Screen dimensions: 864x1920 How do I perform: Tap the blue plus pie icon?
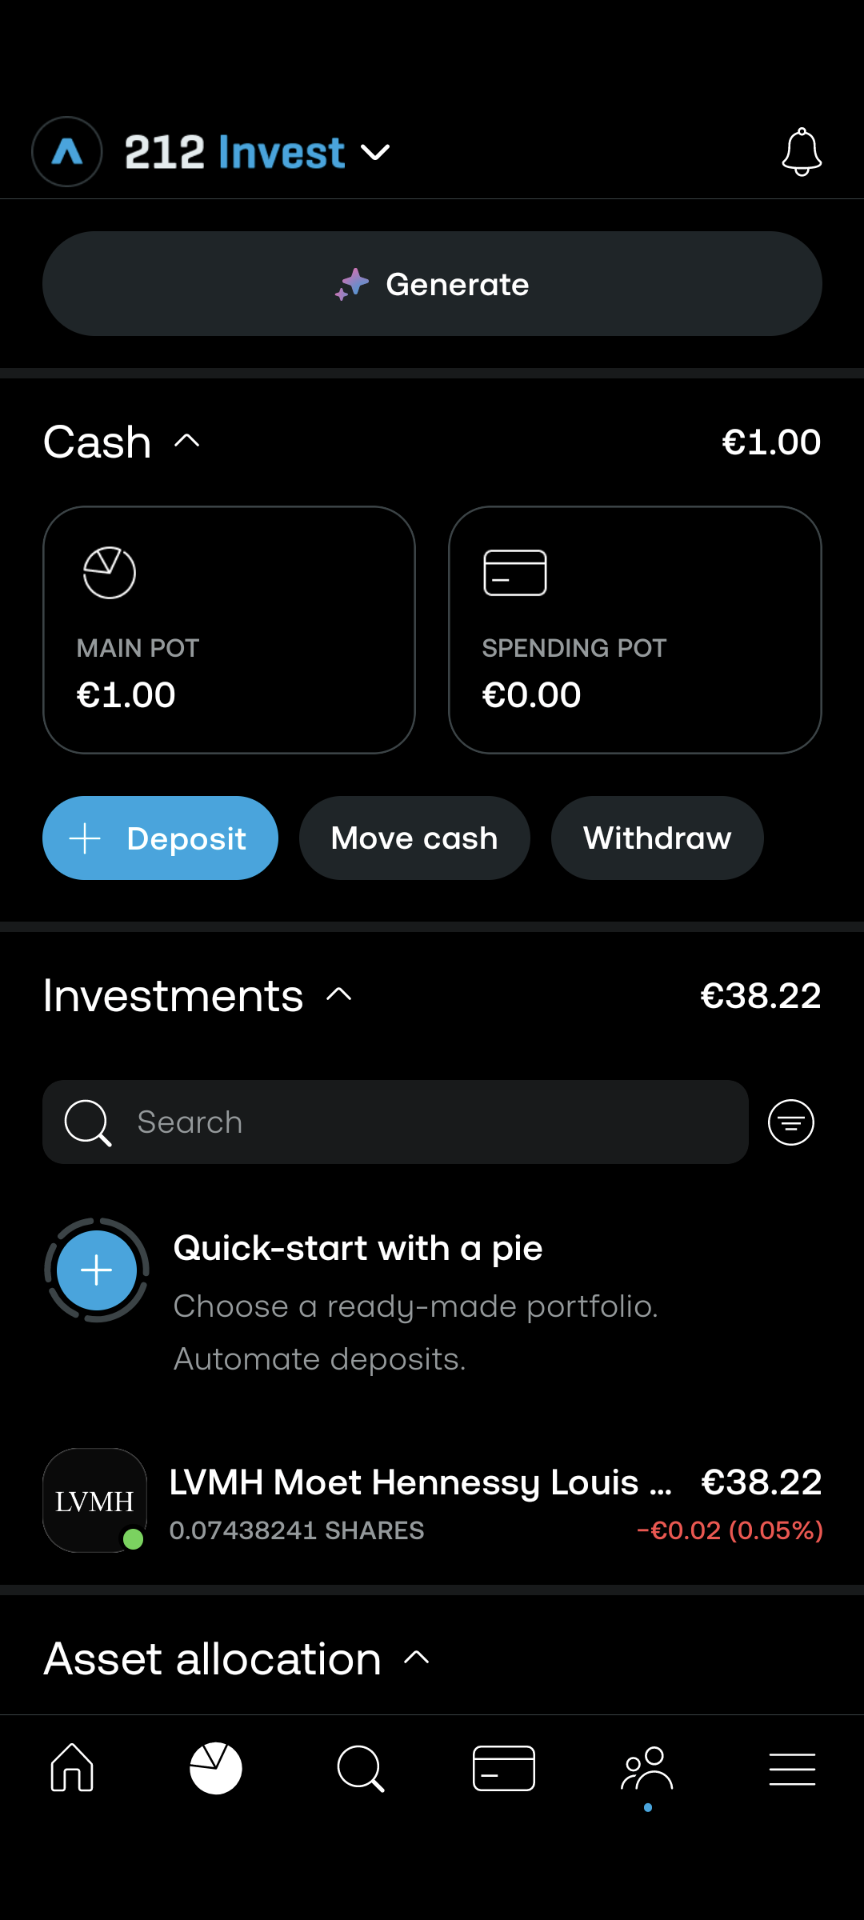point(97,1270)
